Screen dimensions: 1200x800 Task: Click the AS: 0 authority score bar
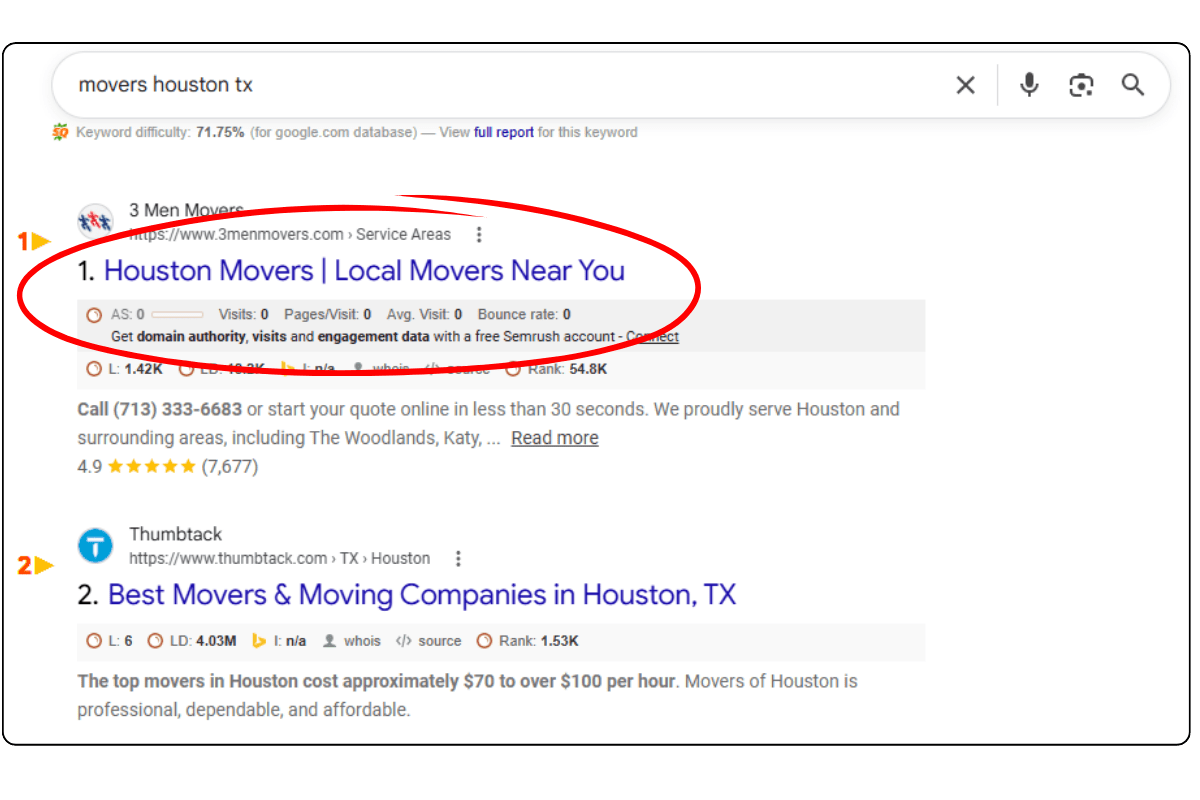[x=177, y=315]
